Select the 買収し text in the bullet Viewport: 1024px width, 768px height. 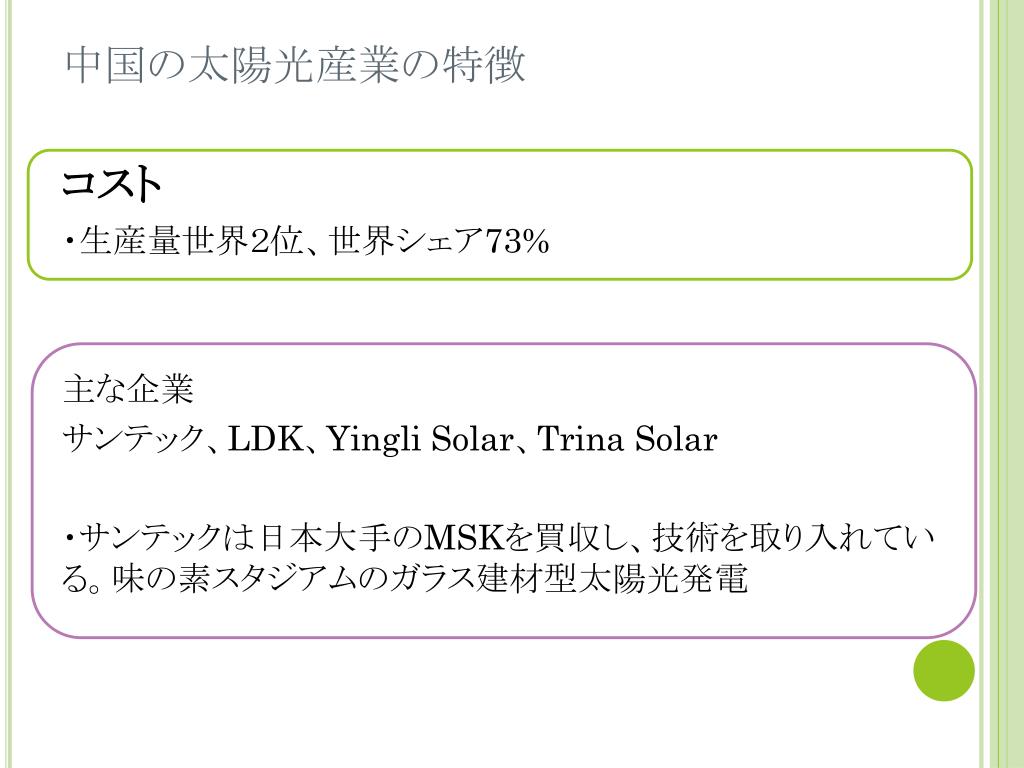582,538
